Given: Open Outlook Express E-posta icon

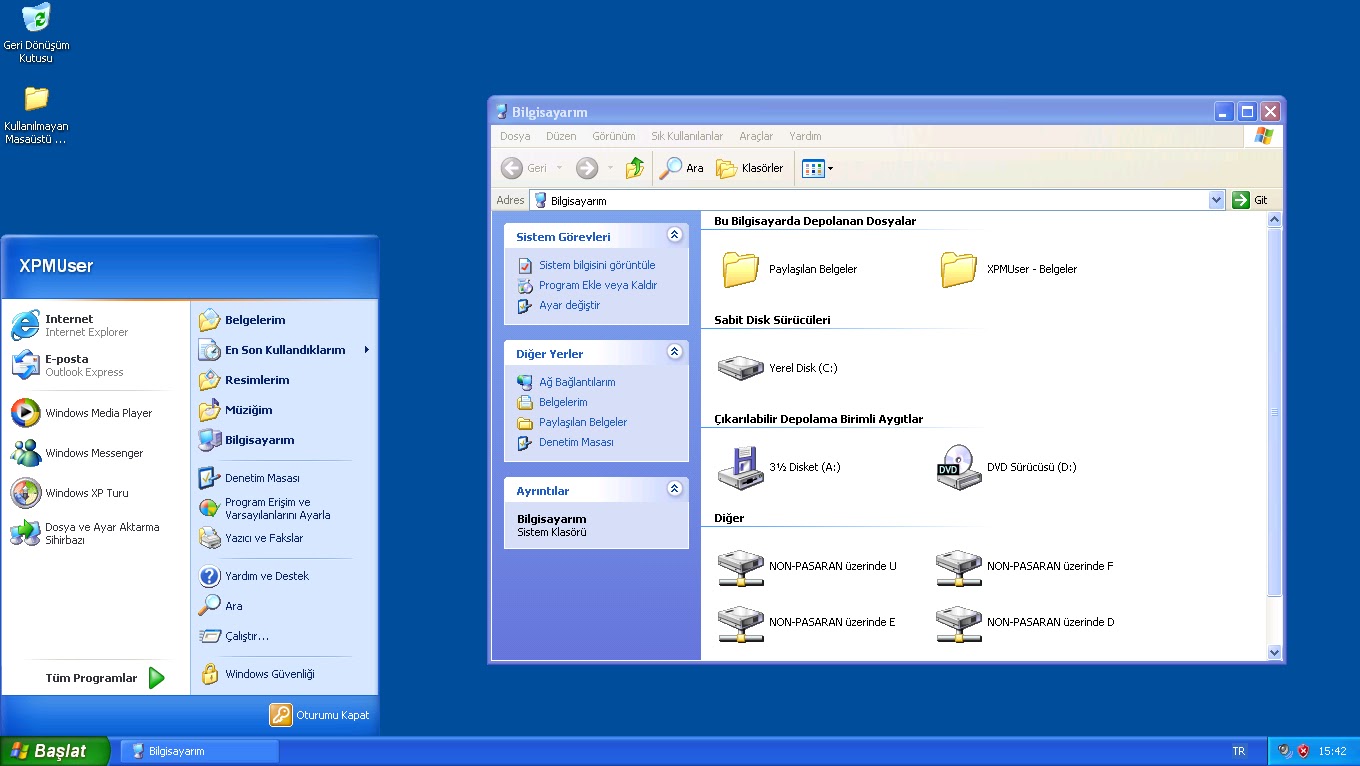Looking at the screenshot, I should [25, 365].
